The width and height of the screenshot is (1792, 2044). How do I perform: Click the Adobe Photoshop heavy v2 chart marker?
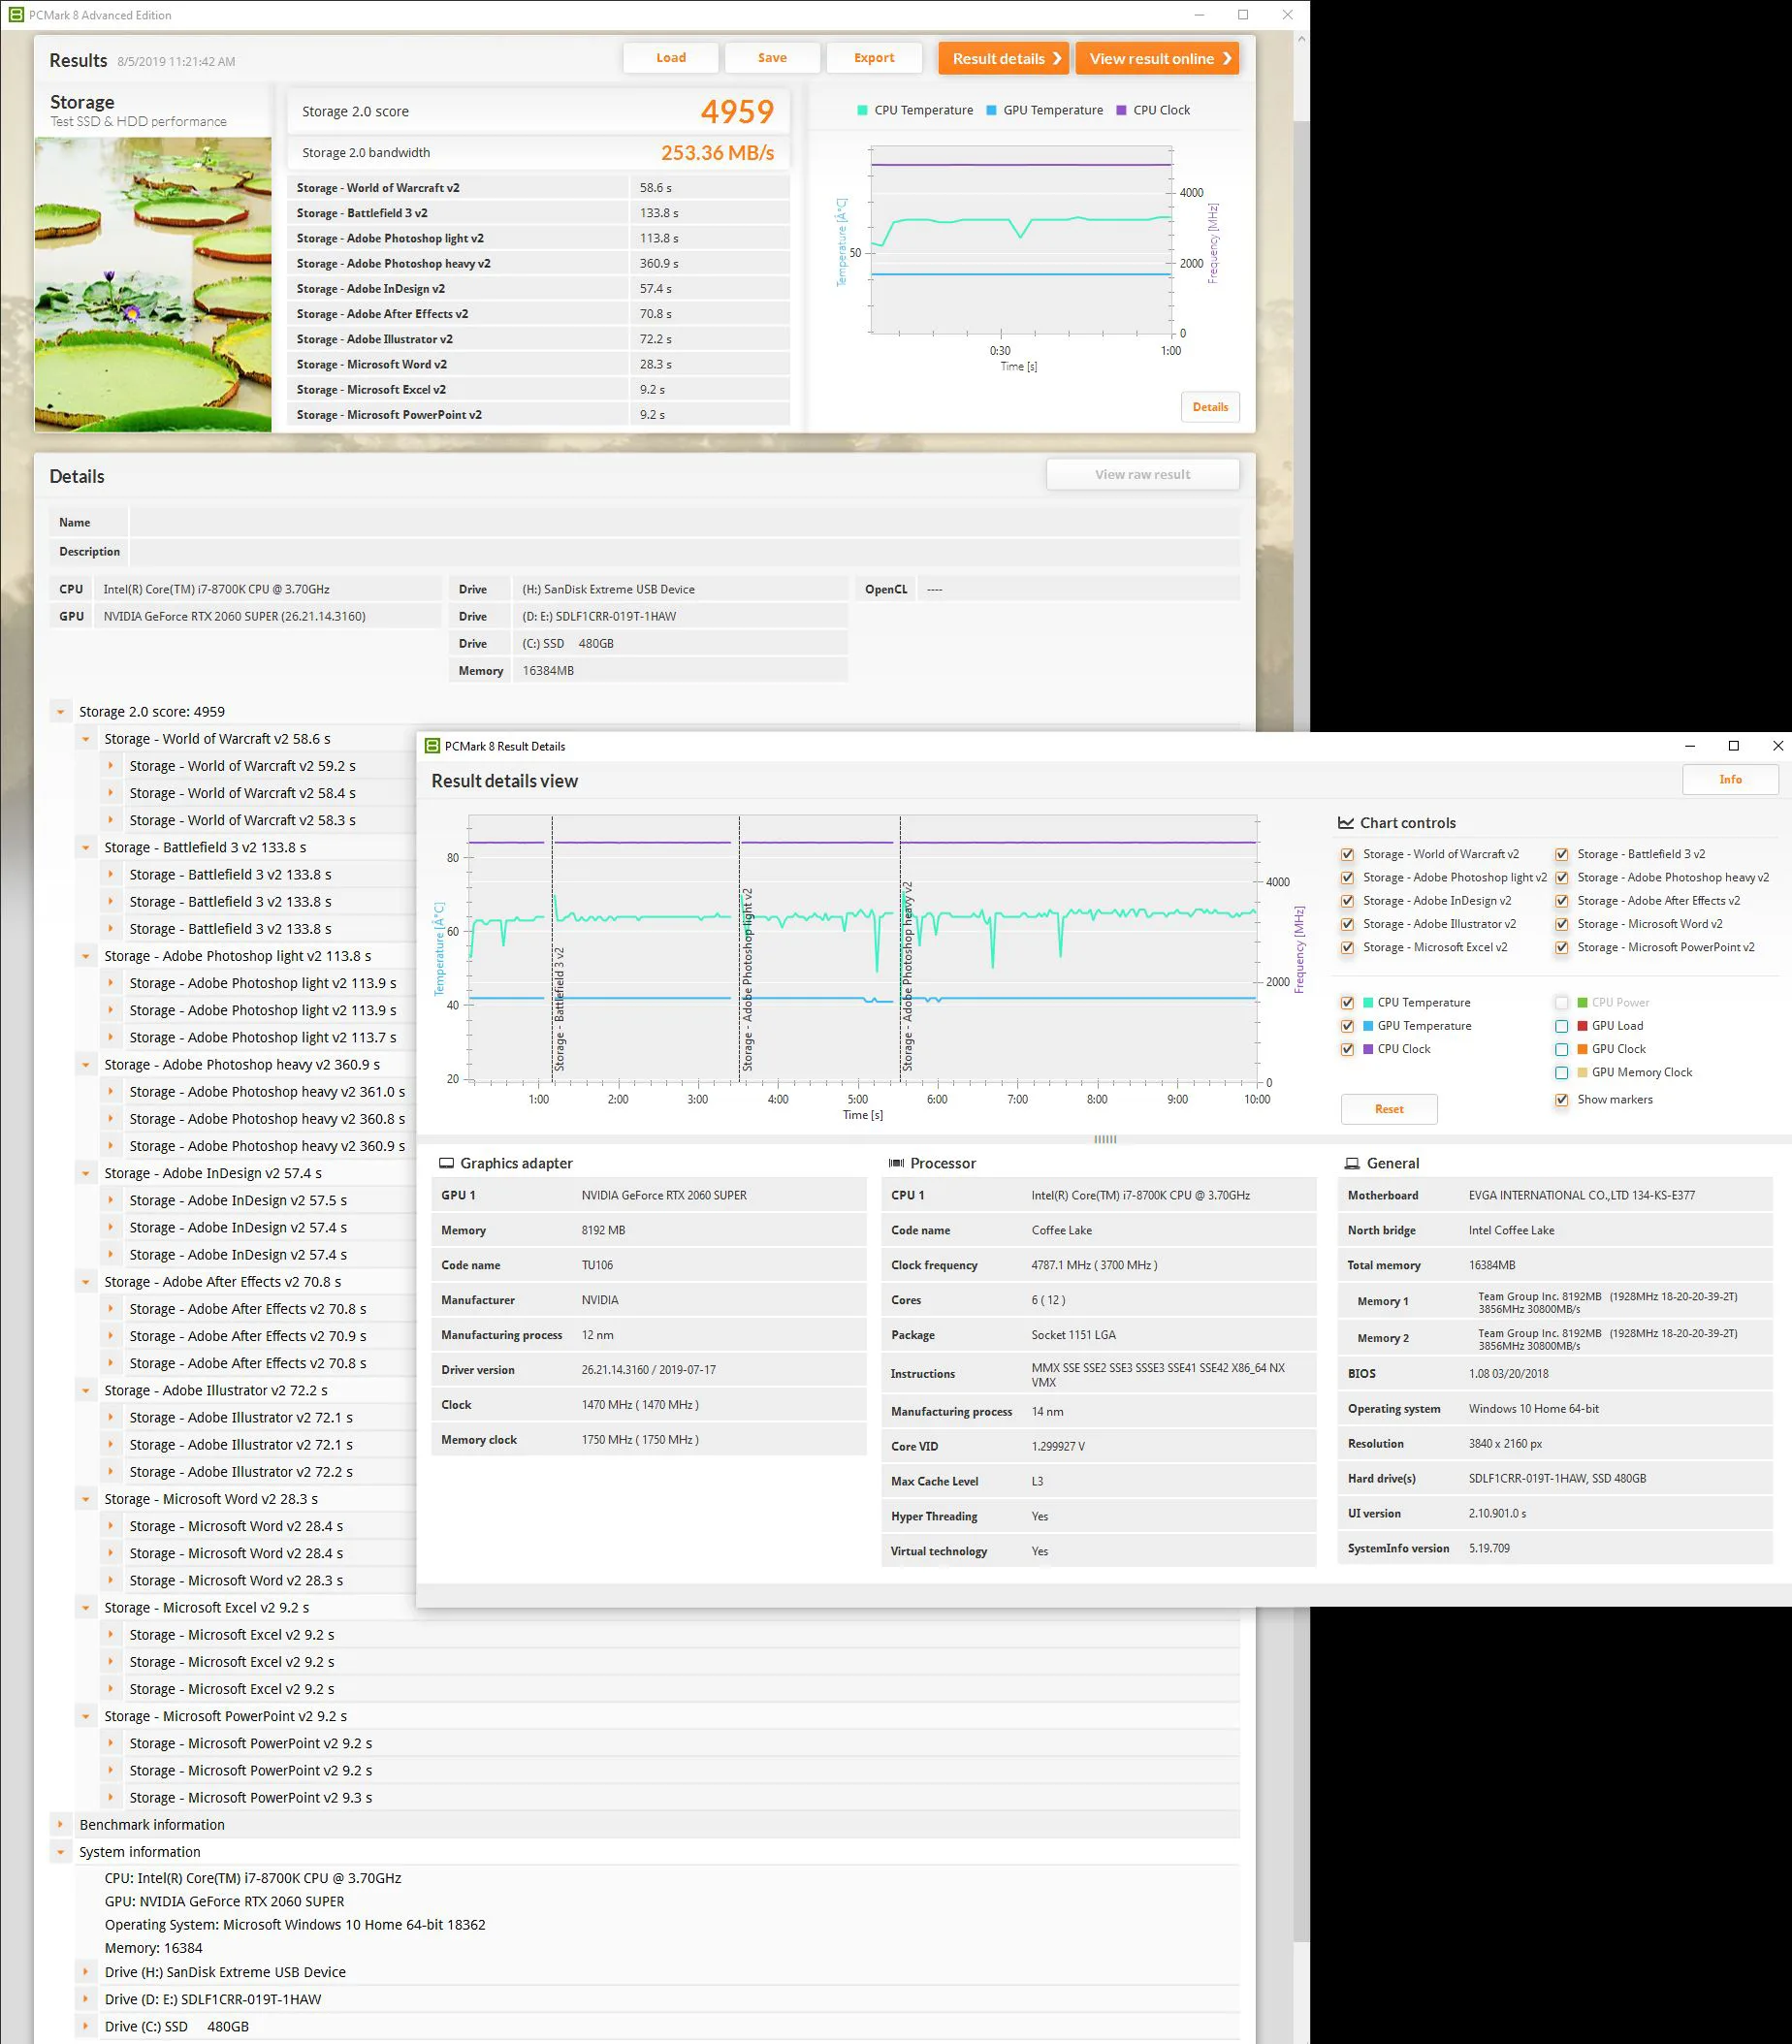(900, 948)
